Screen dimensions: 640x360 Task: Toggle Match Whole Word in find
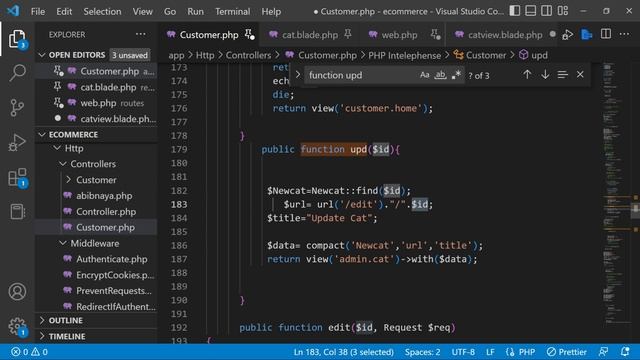[x=440, y=75]
